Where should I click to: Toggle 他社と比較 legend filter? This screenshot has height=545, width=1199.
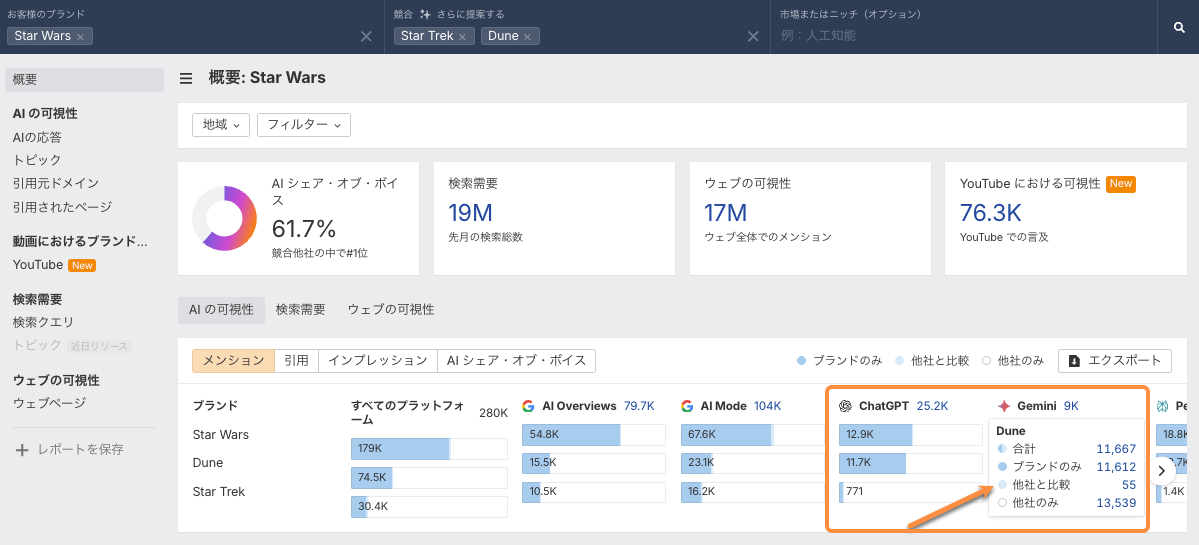[932, 361]
